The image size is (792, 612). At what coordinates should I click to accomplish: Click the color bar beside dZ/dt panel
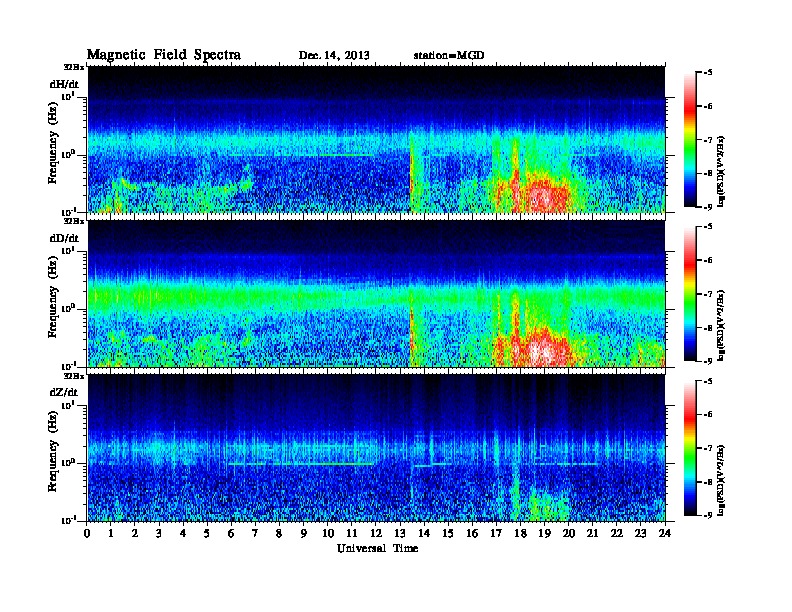pyautogui.click(x=690, y=448)
